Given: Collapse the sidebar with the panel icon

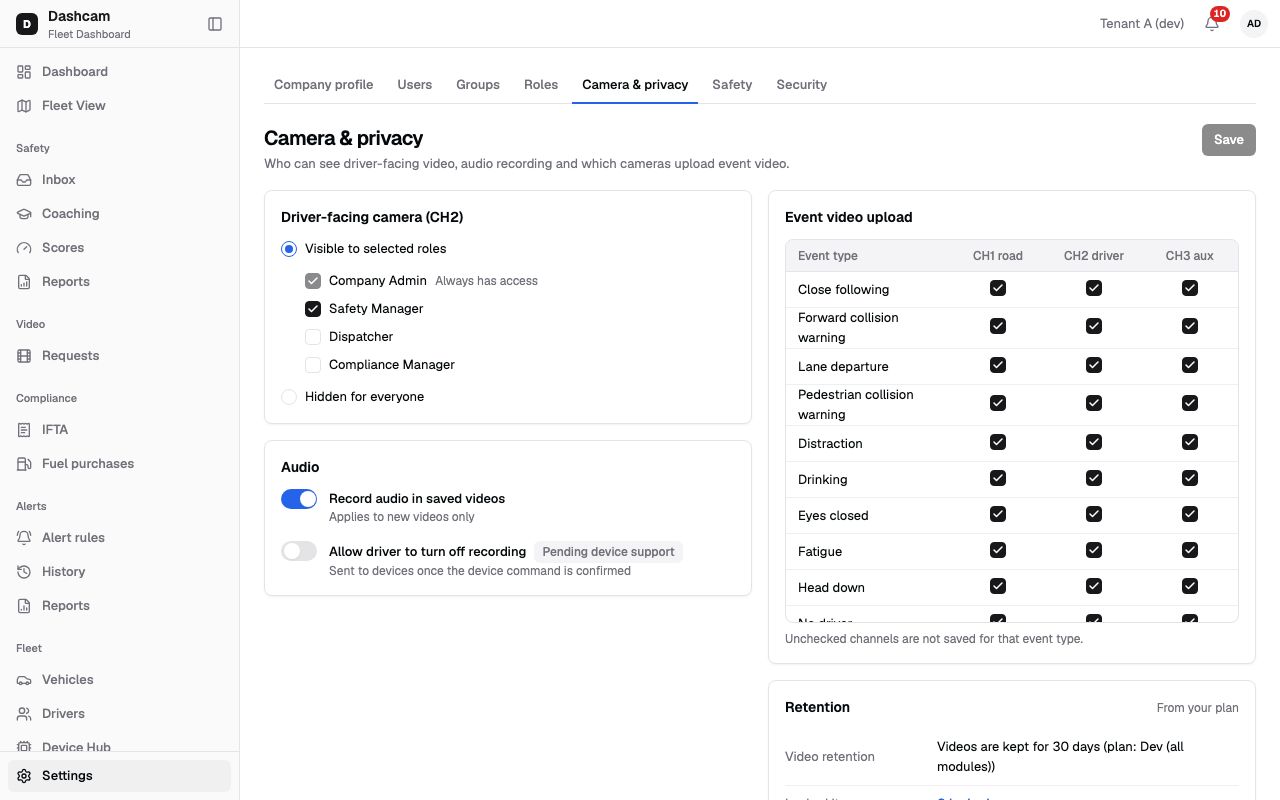Looking at the screenshot, I should (x=215, y=24).
